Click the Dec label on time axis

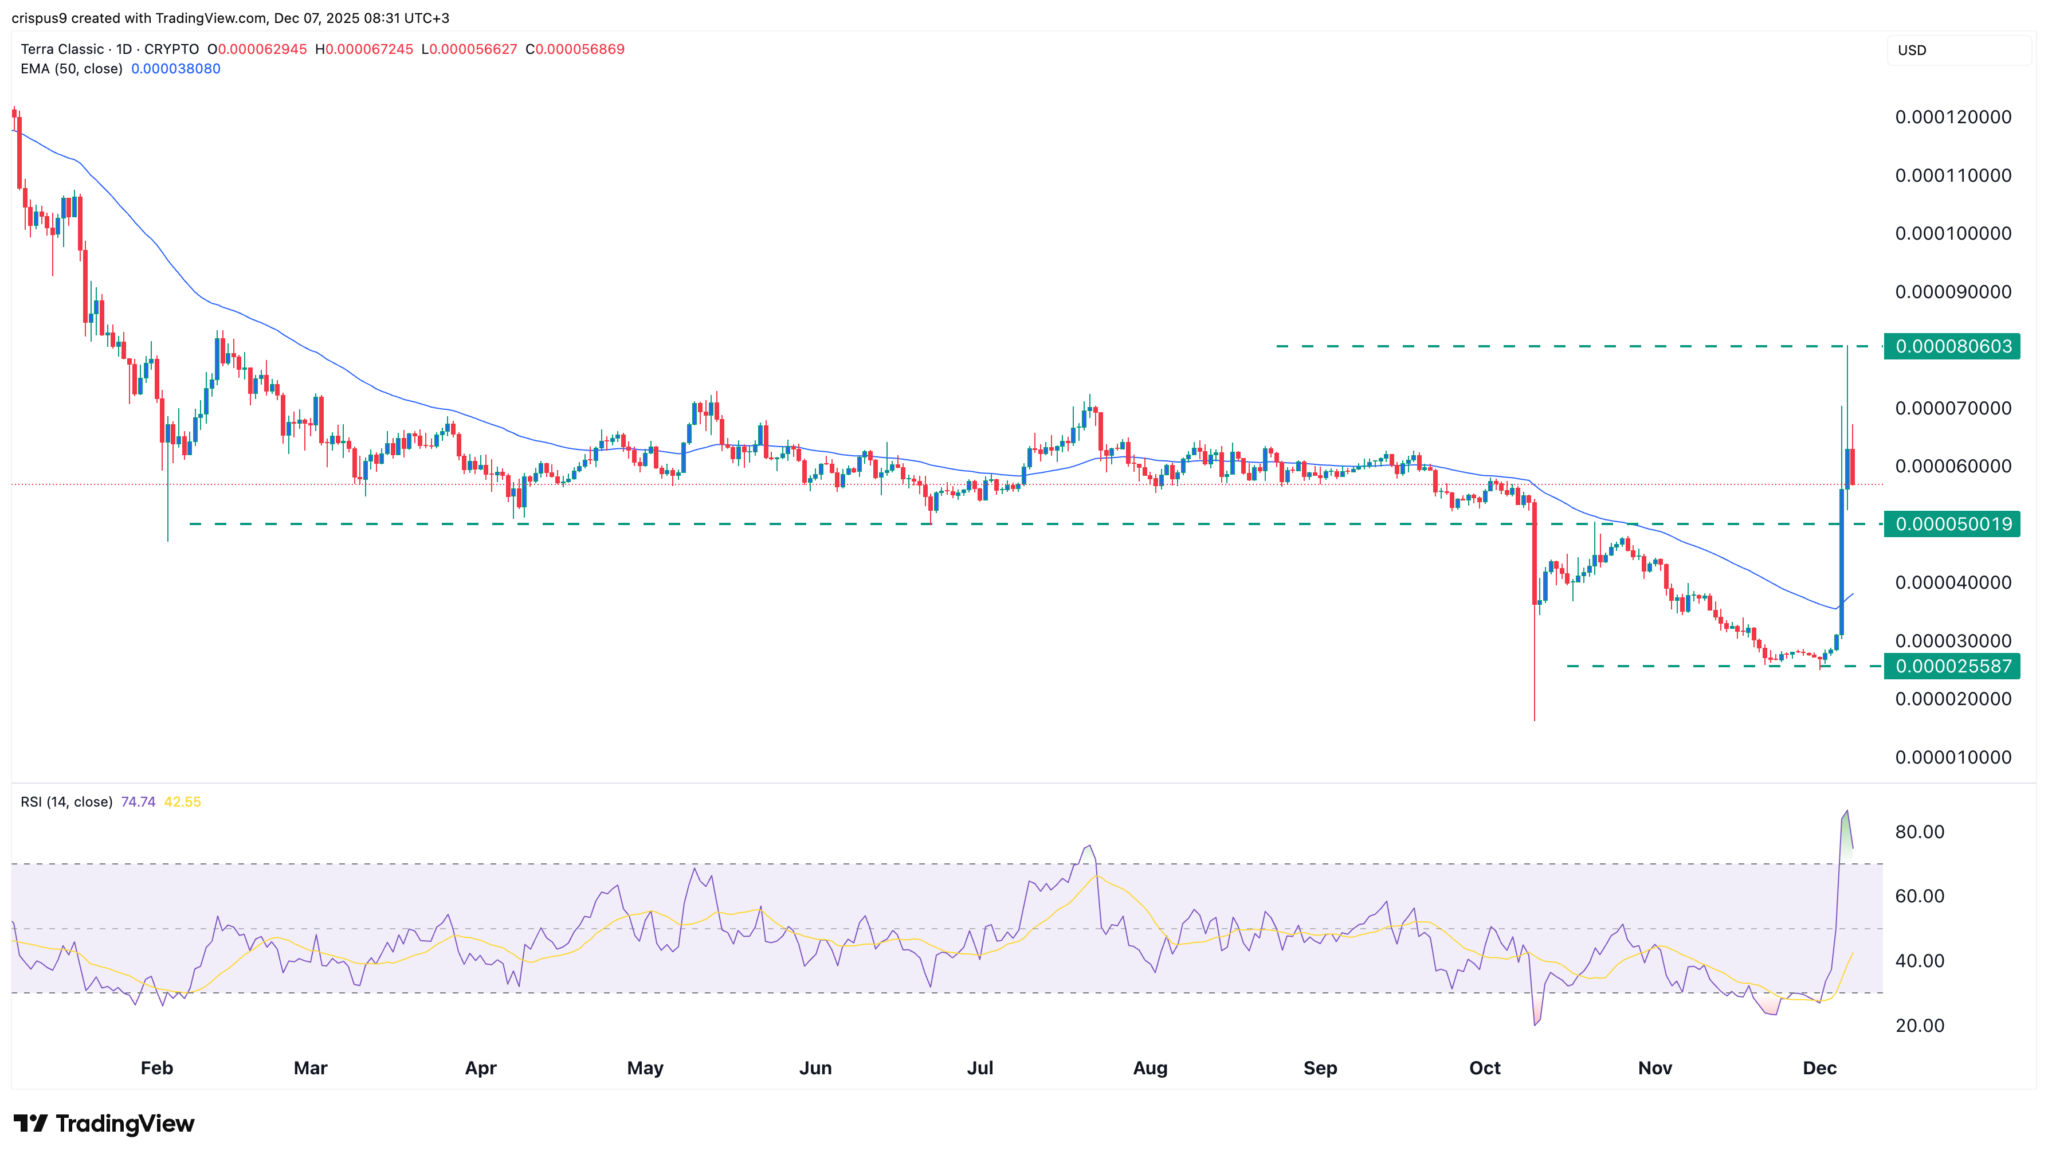tap(1819, 1068)
